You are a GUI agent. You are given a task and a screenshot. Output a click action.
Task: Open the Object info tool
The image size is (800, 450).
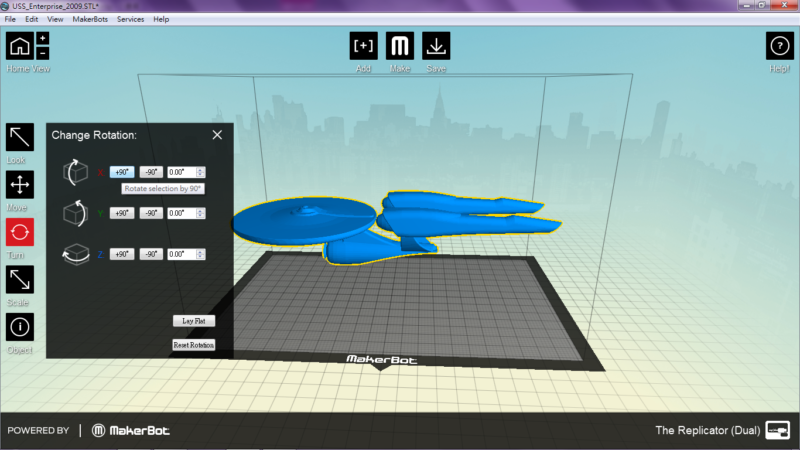[20, 327]
